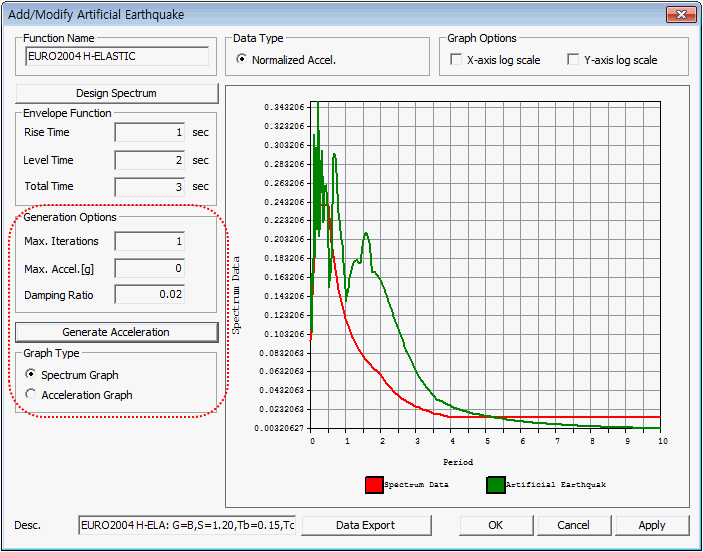This screenshot has width=703, height=552.
Task: Click the Design Spectrum button
Action: (116, 93)
